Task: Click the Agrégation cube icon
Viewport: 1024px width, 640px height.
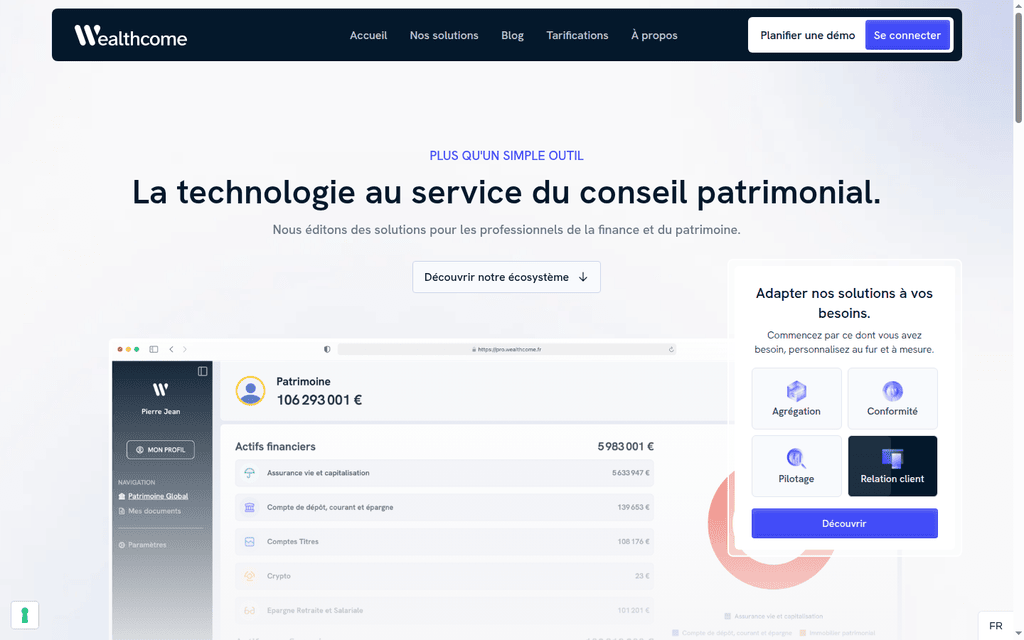Action: click(796, 391)
